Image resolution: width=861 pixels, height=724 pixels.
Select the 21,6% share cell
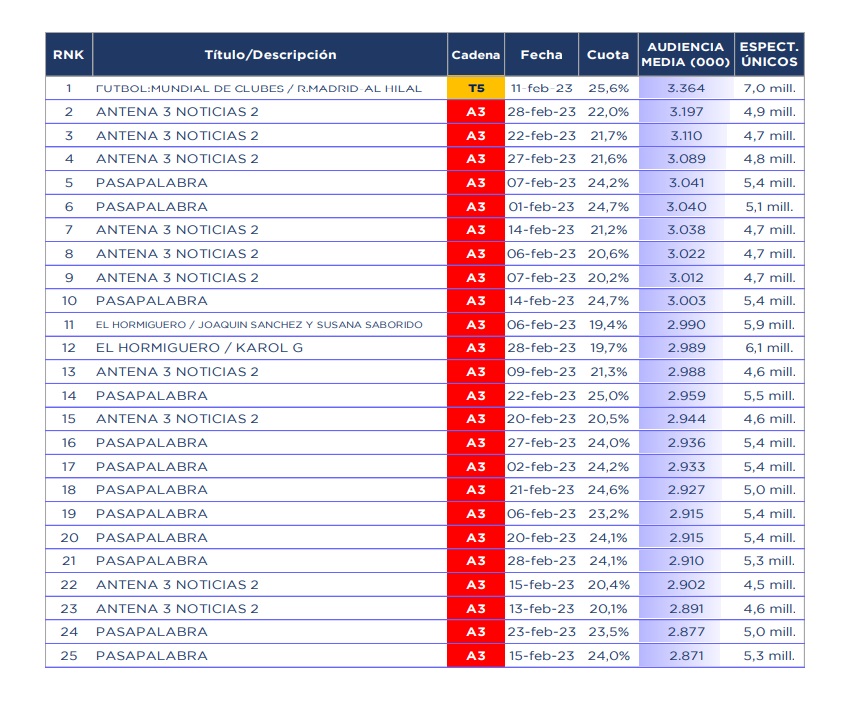click(608, 159)
